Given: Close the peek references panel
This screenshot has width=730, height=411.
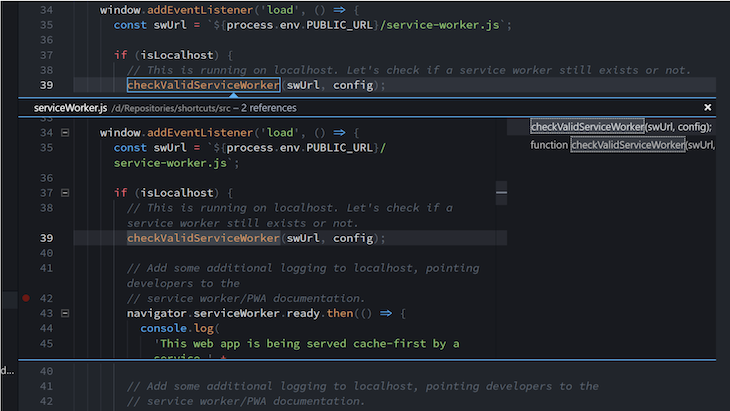Looking at the screenshot, I should [708, 108].
